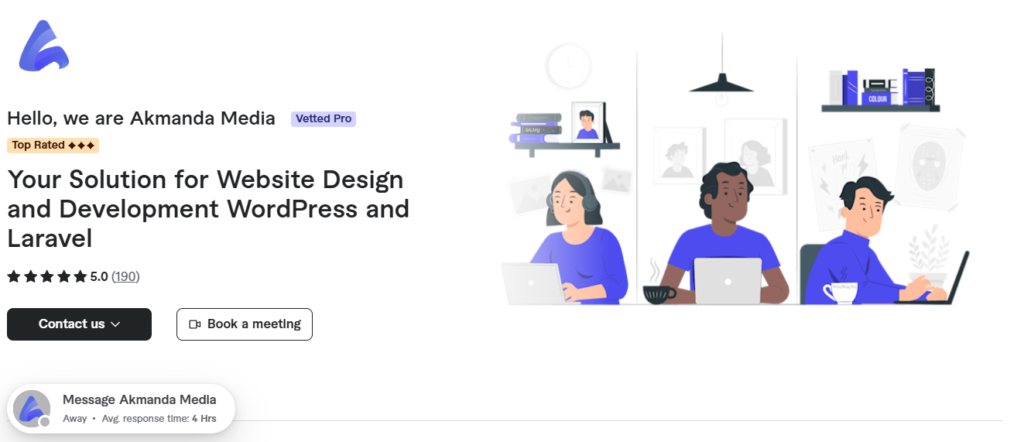Click the third rating star

point(47,277)
